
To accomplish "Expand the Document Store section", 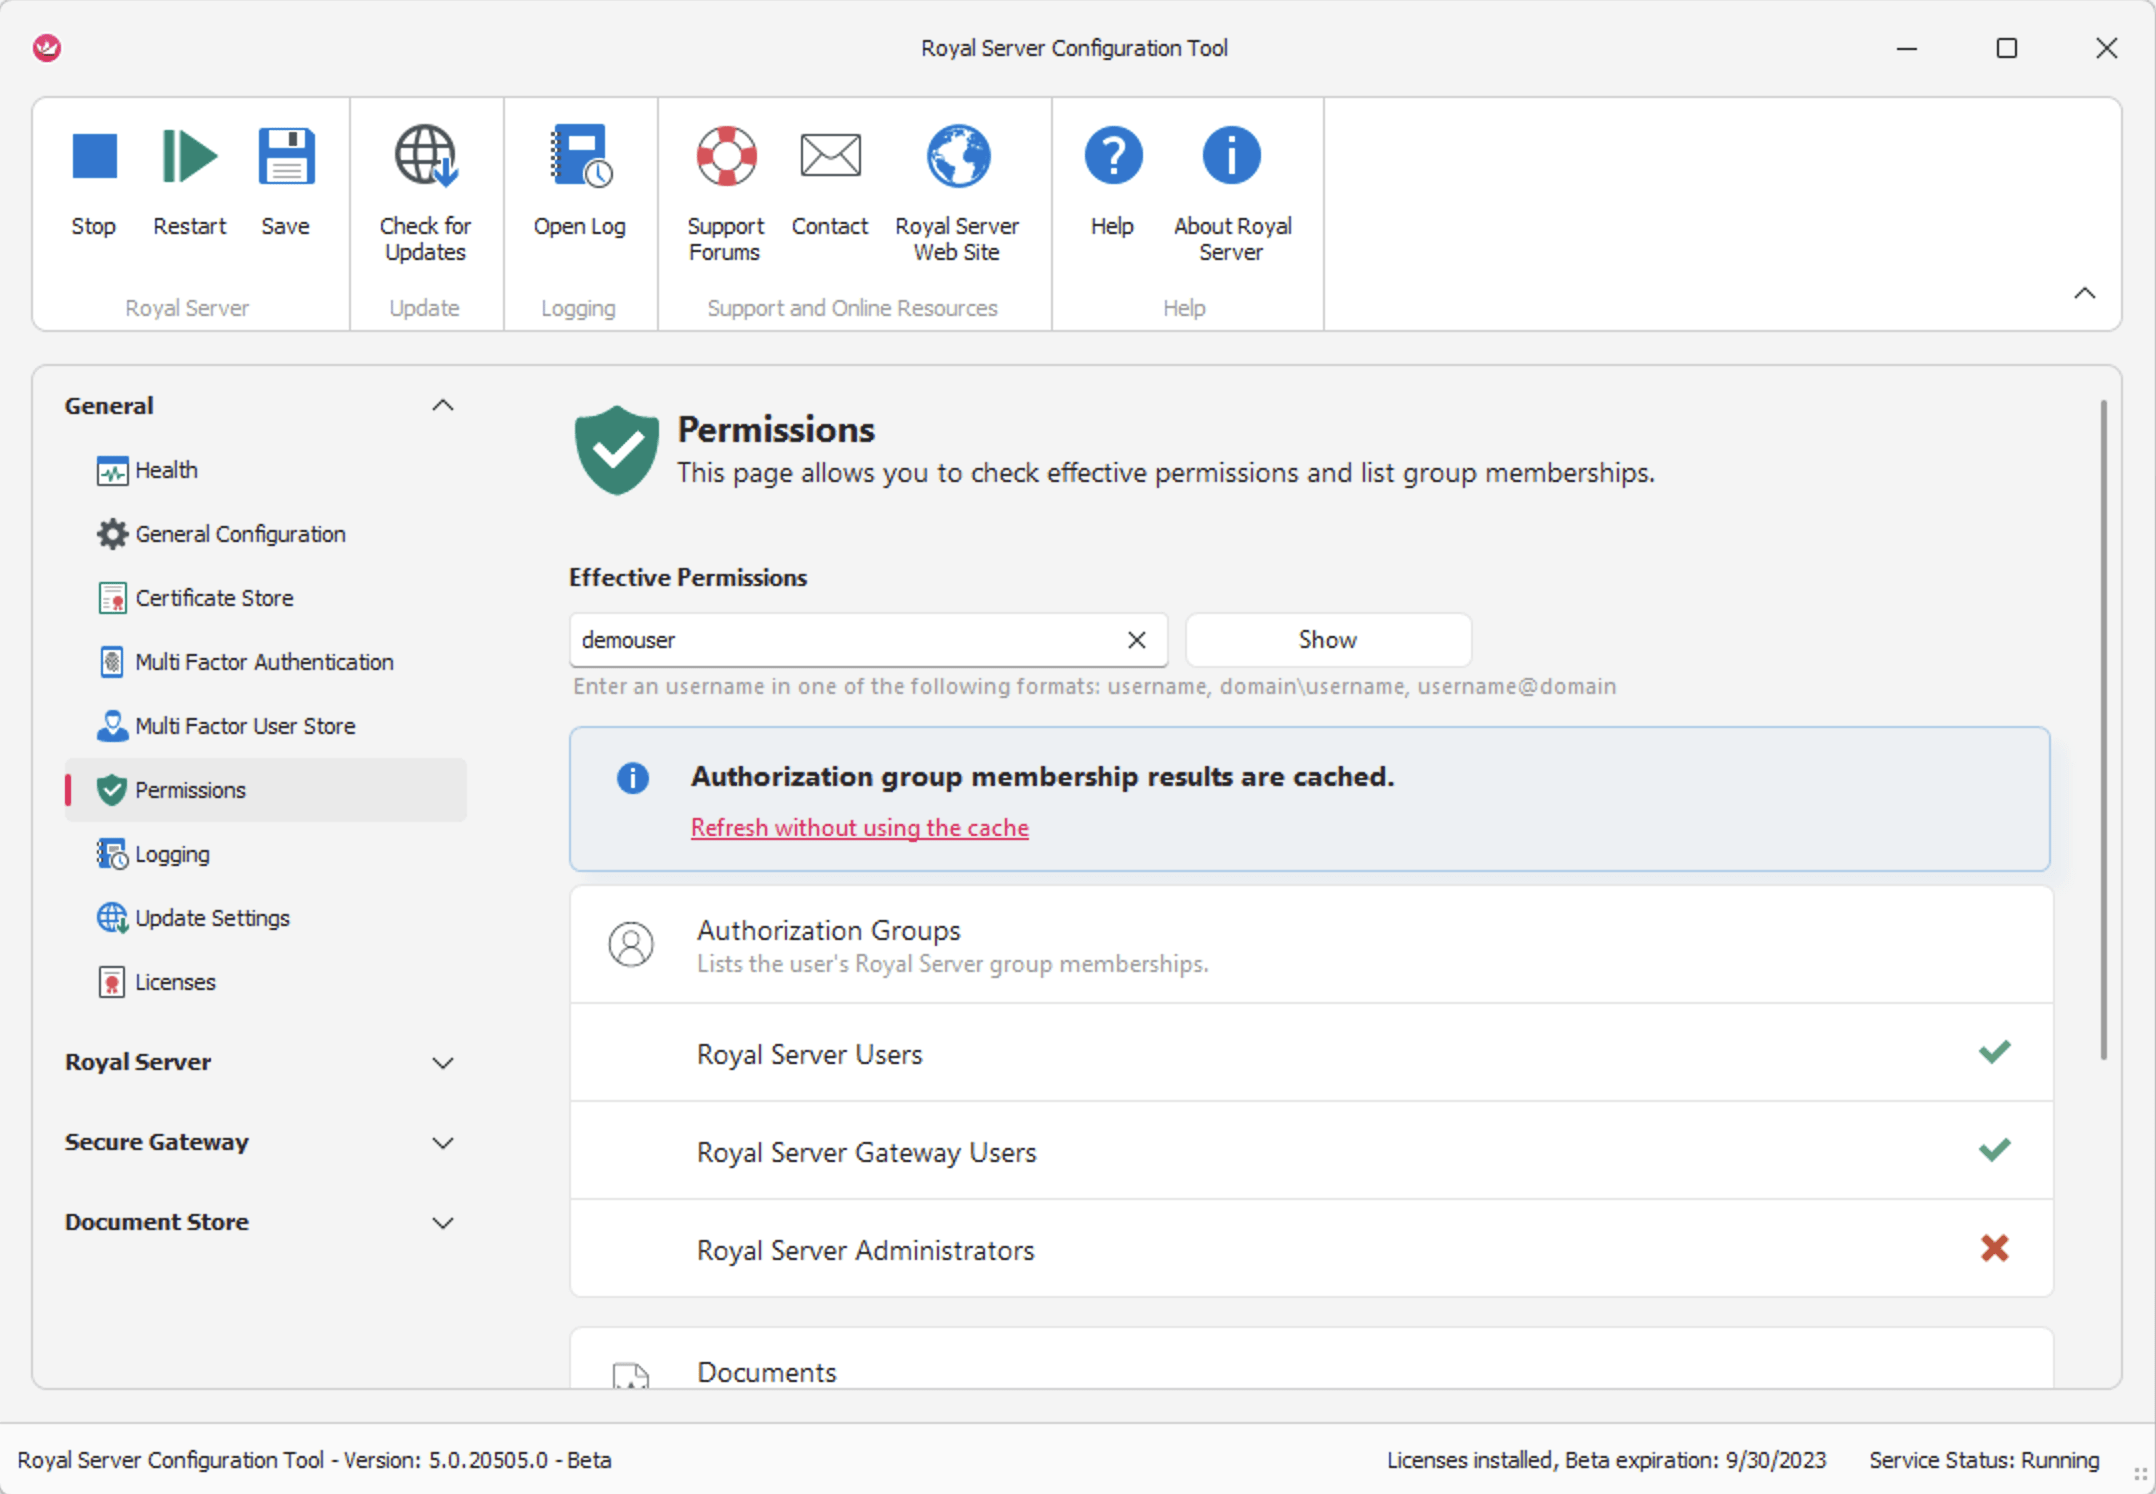I will click(x=442, y=1222).
